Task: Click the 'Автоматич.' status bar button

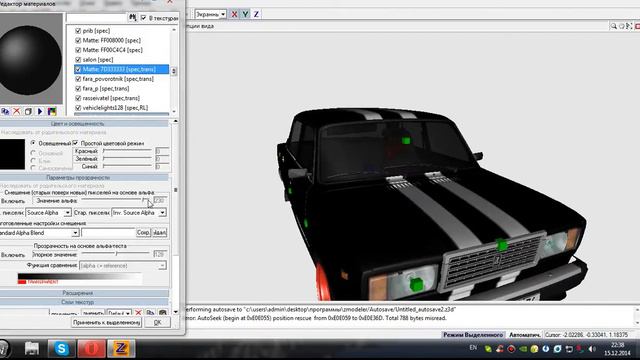Action: pos(525,335)
